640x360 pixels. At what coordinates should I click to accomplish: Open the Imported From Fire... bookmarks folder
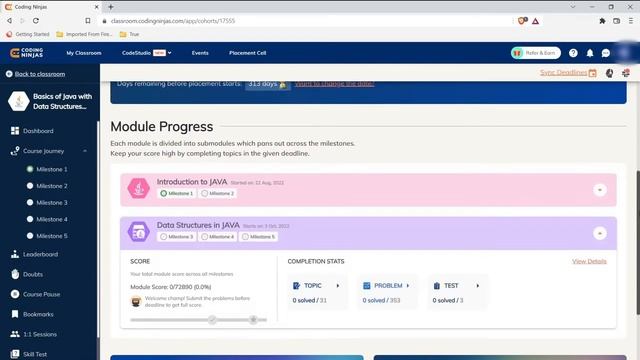84,34
